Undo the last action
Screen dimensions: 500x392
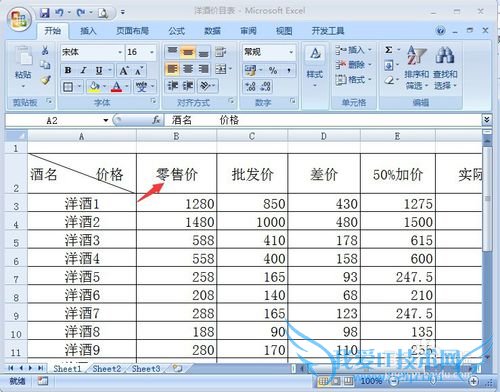point(59,13)
